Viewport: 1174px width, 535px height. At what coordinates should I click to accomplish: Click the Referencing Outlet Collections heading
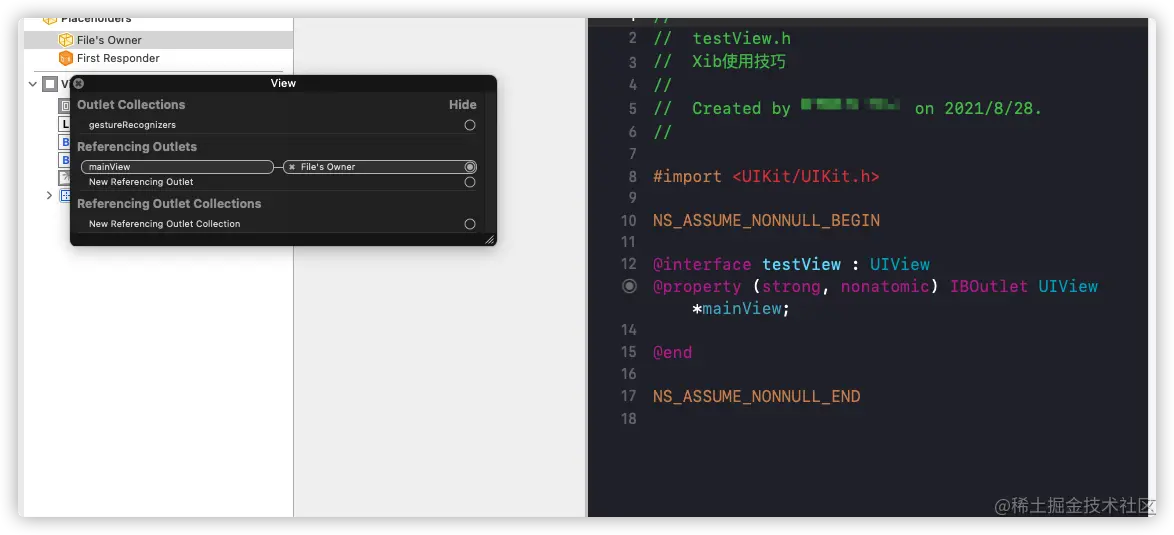coord(169,204)
